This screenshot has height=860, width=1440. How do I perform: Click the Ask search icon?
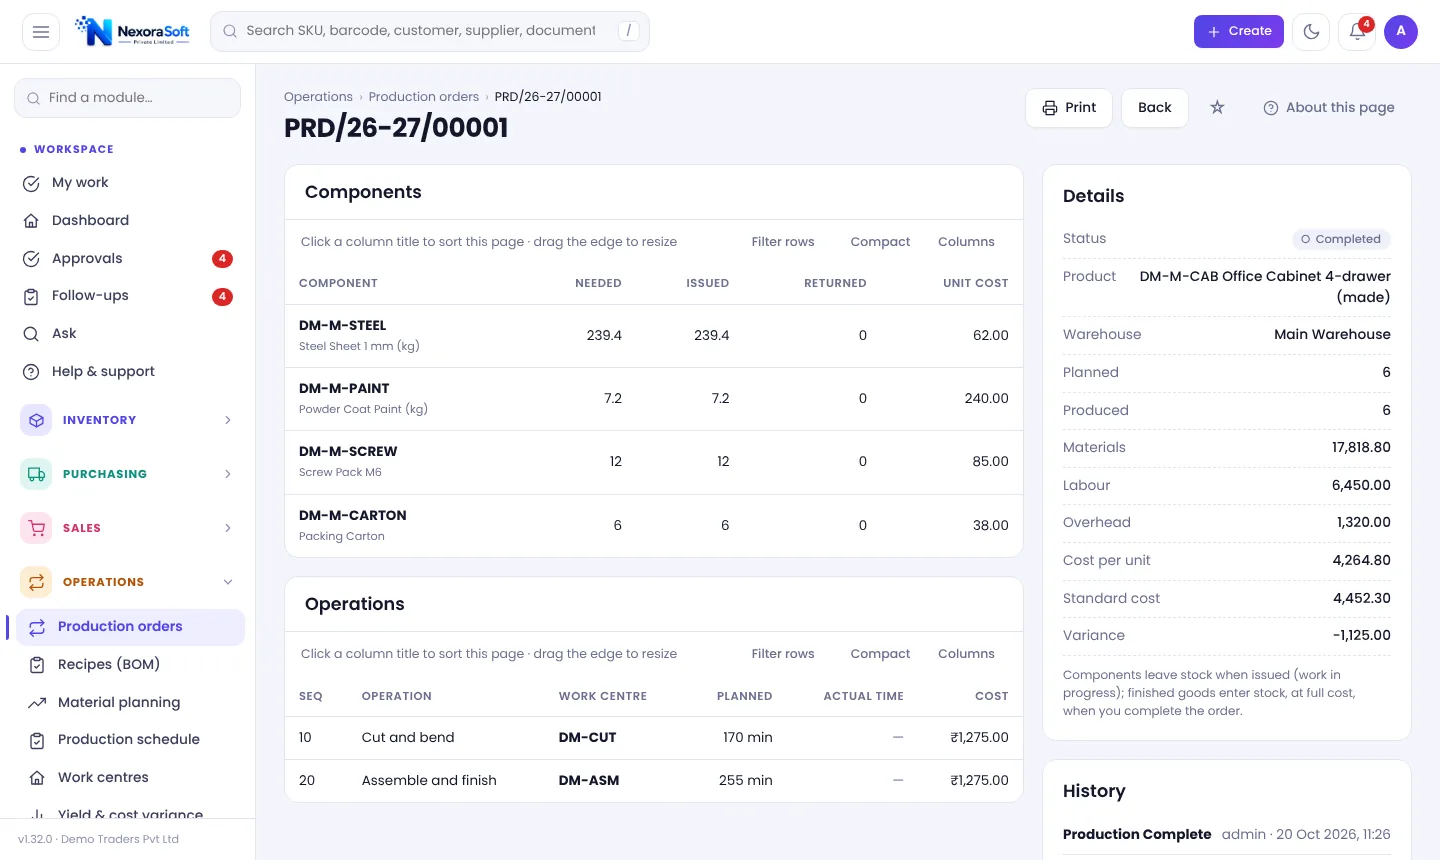tap(31, 334)
